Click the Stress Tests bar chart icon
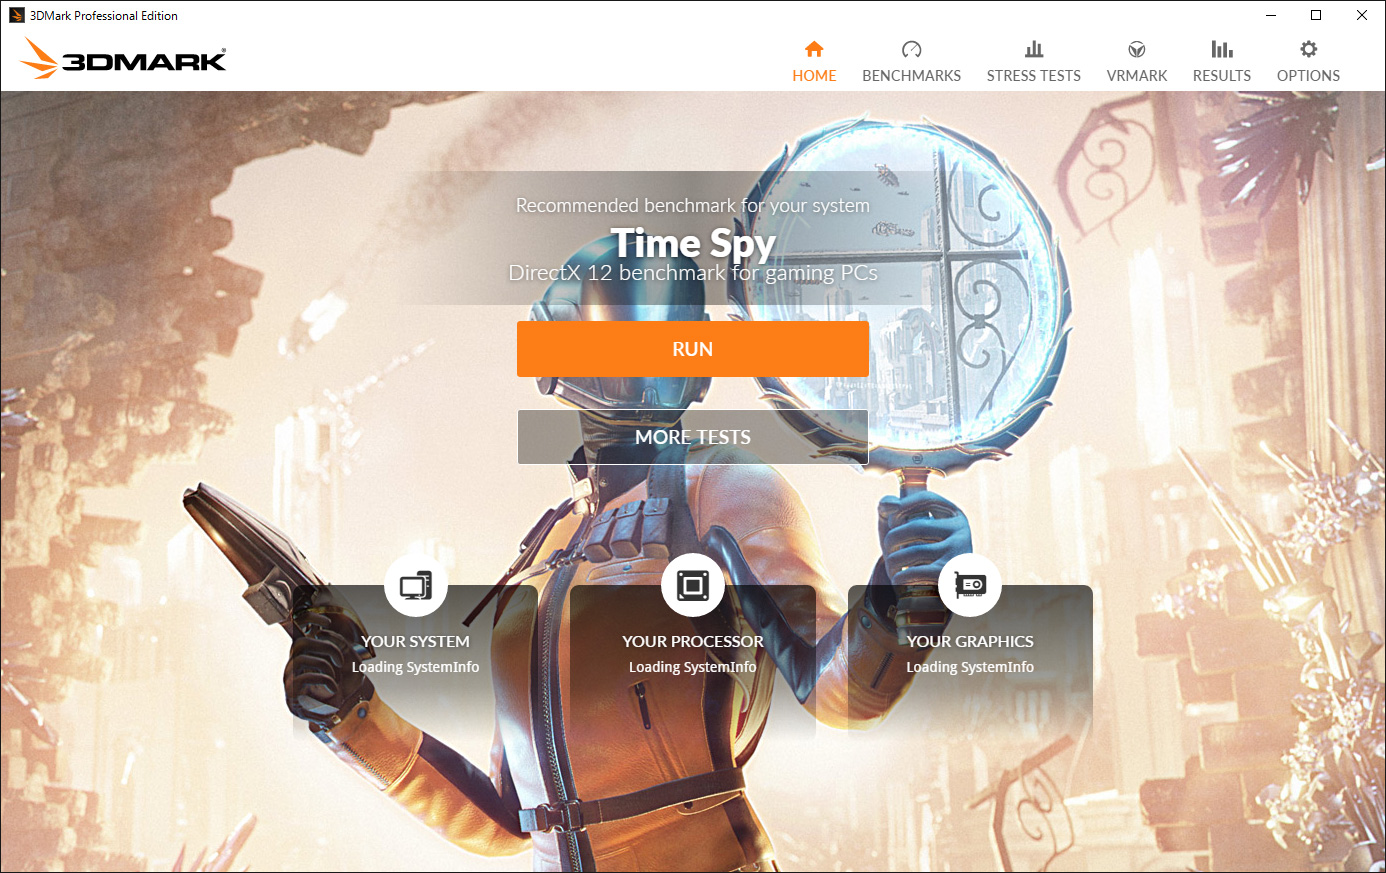This screenshot has height=873, width=1386. point(1034,49)
